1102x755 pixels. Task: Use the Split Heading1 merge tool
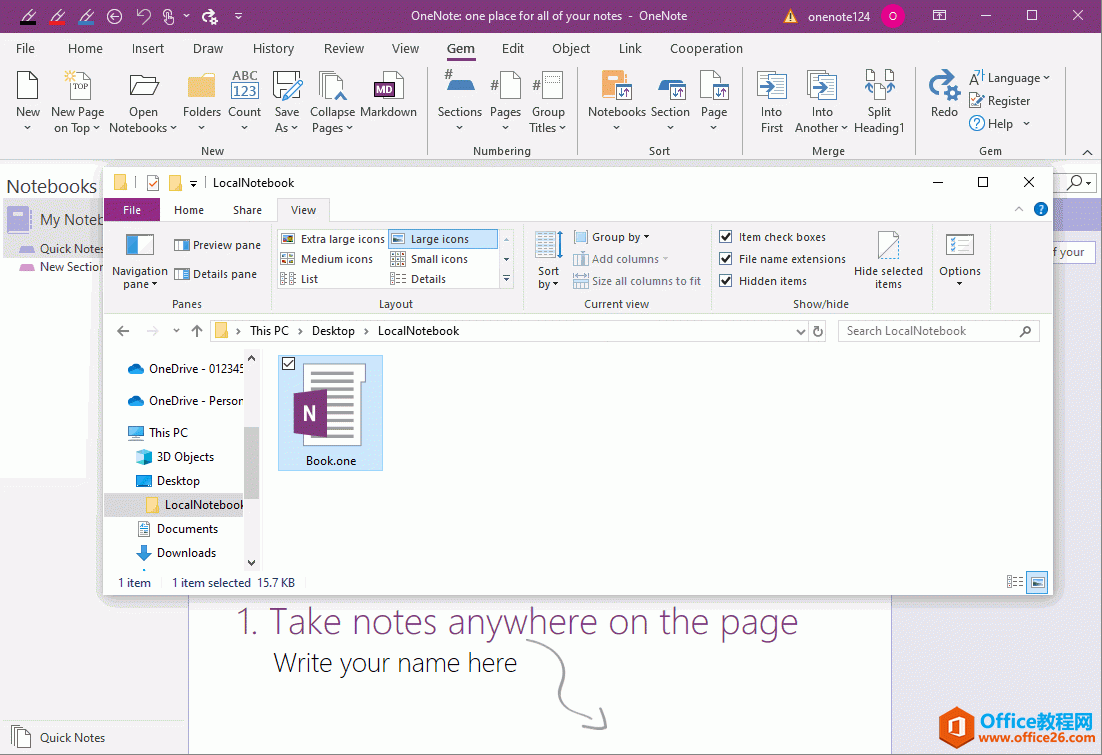pos(879,100)
